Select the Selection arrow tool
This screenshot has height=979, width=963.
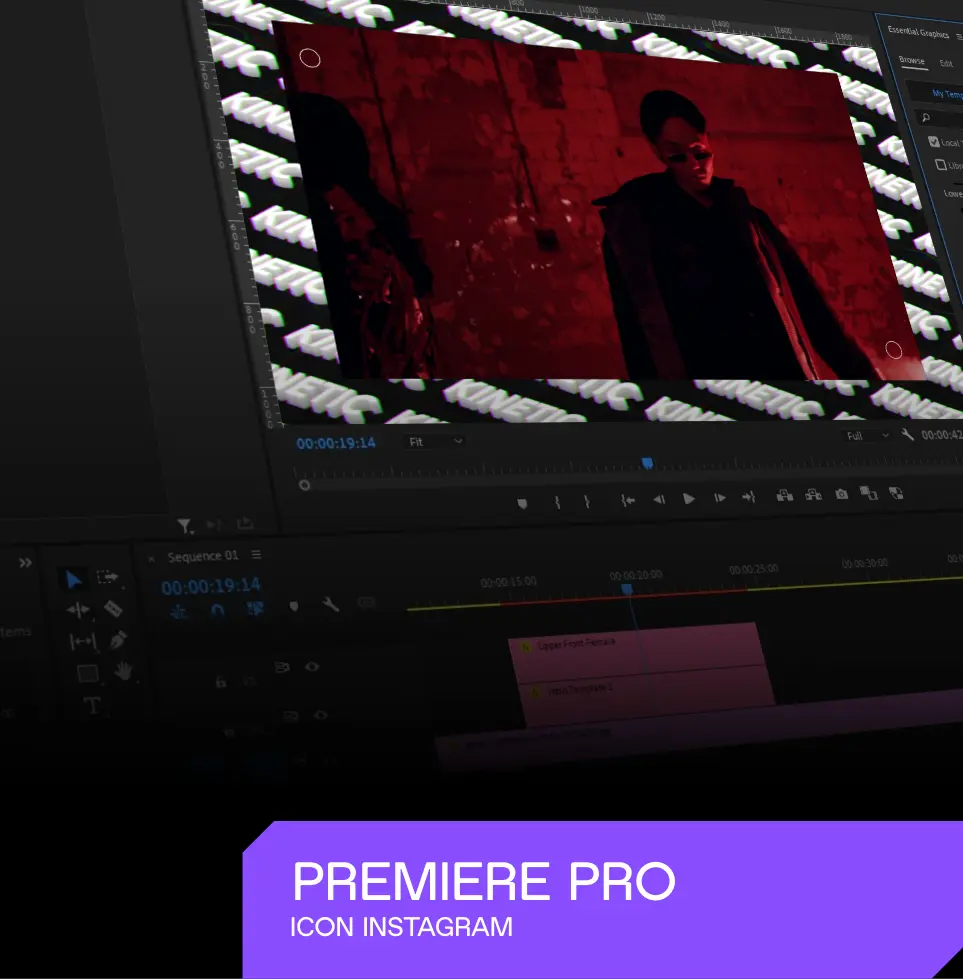[74, 580]
